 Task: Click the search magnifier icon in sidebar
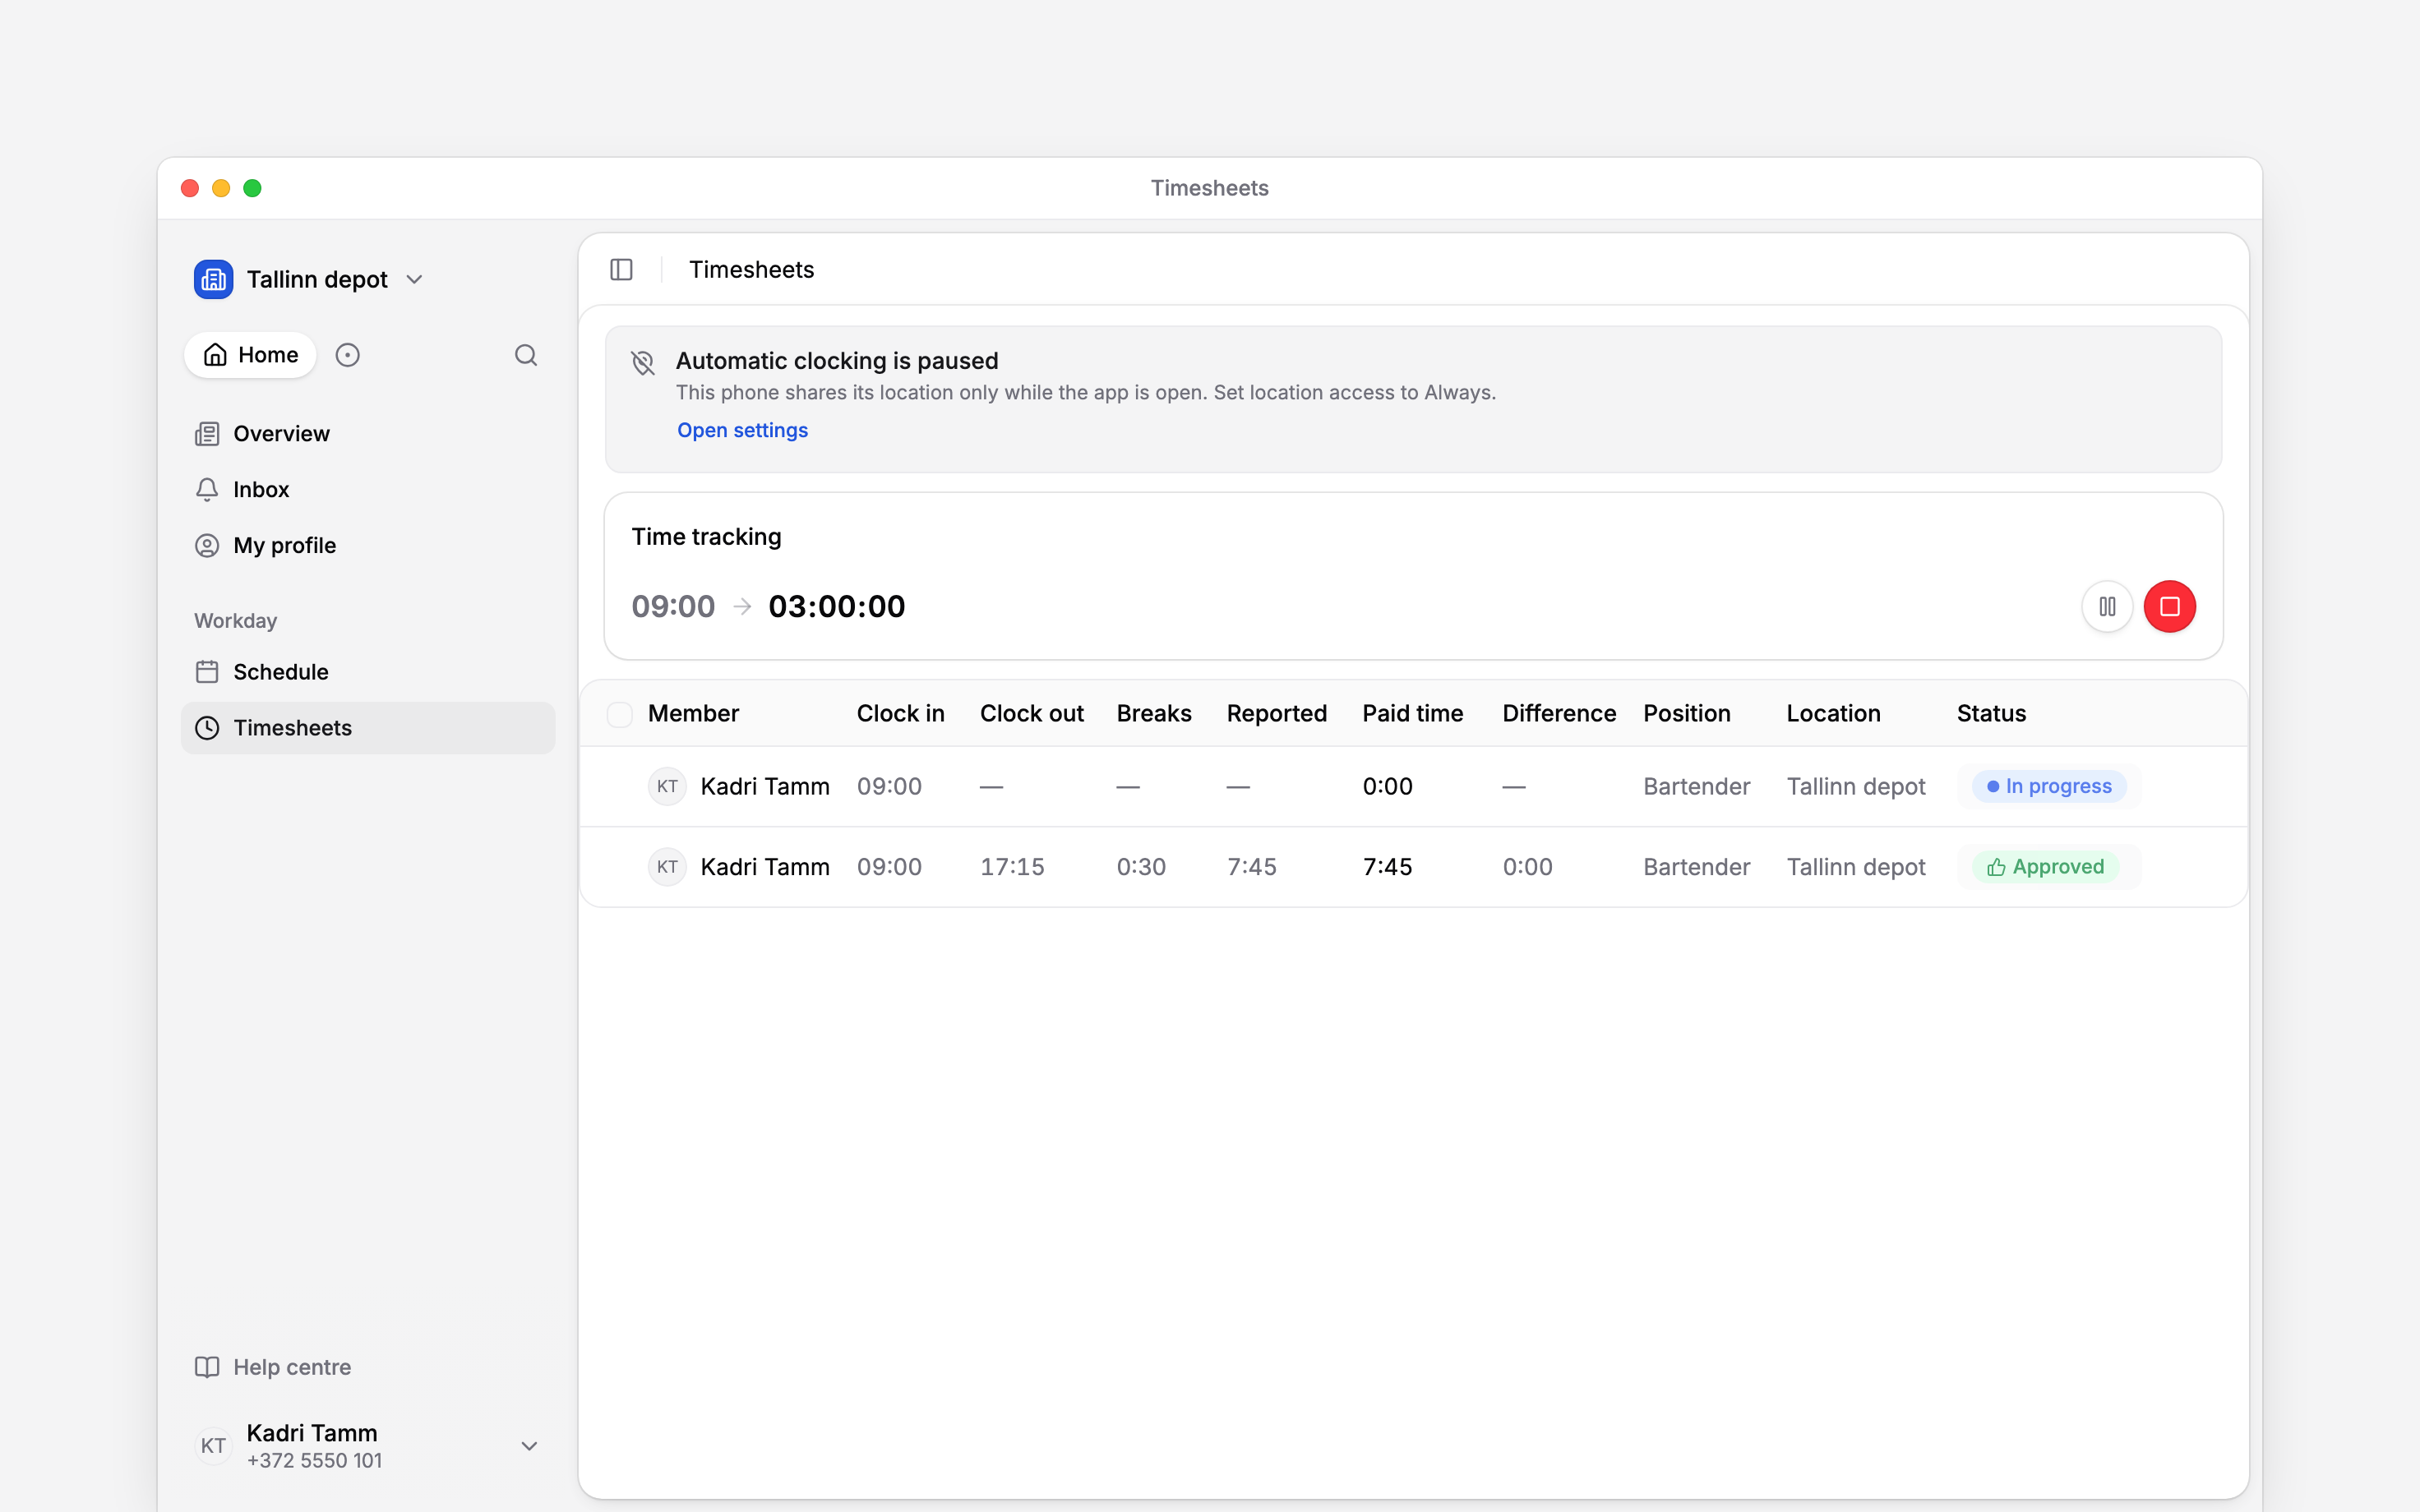coord(526,355)
